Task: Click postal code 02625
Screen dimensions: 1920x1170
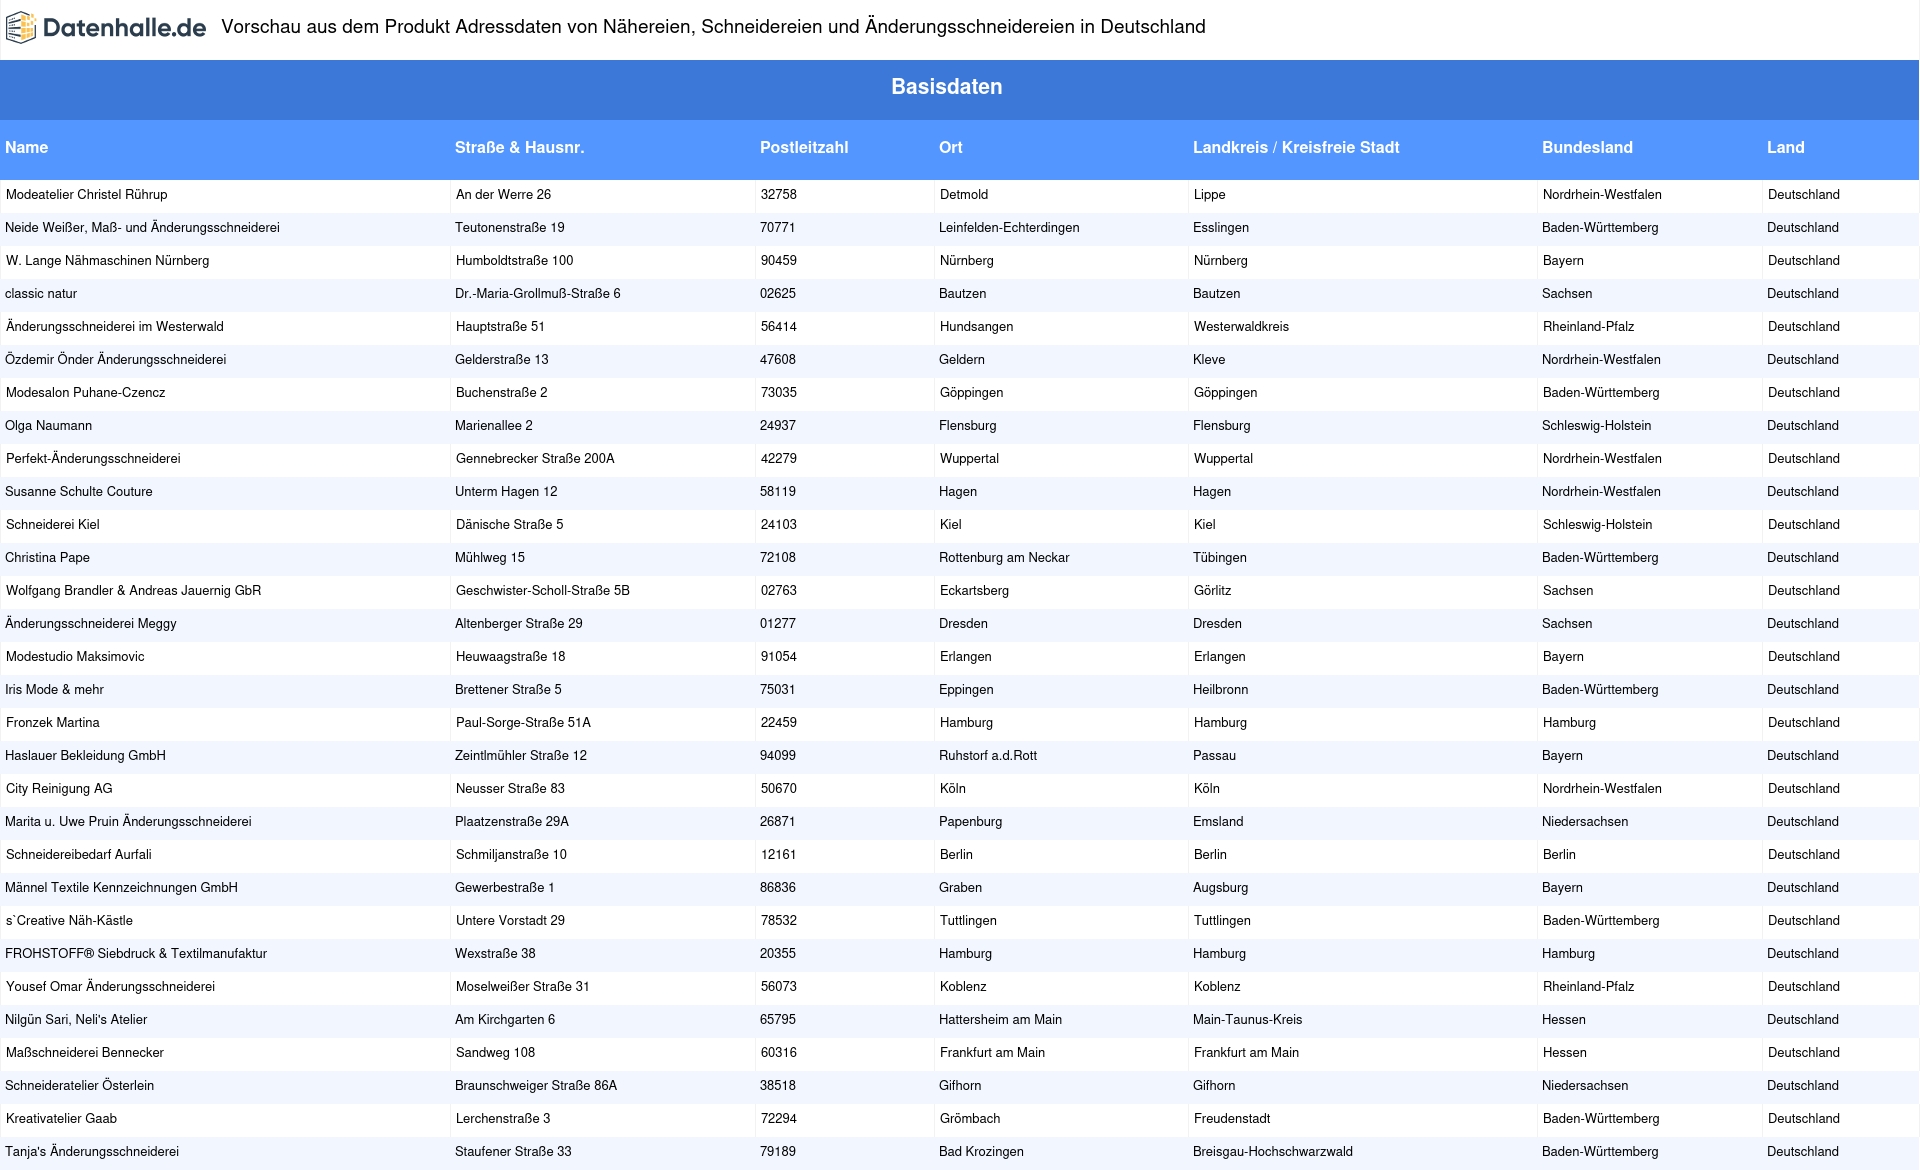Action: 778,293
